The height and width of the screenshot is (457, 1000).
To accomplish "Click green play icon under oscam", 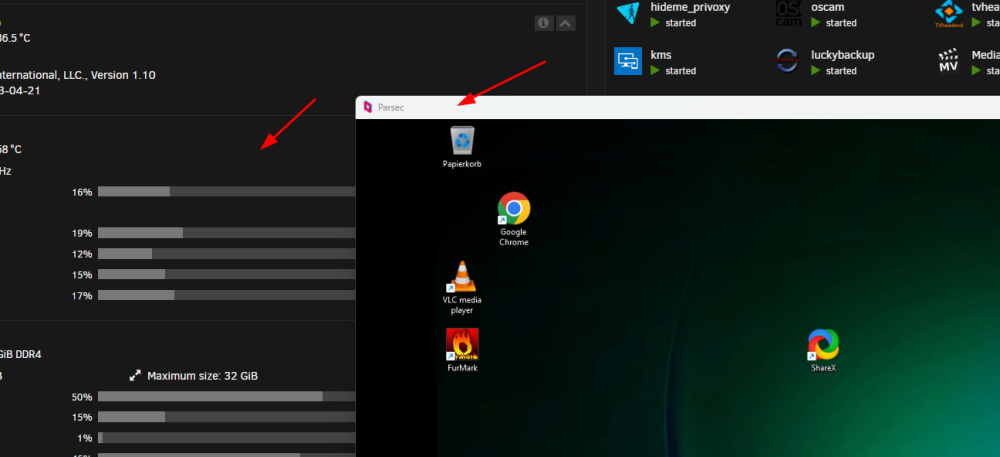I will coord(816,22).
